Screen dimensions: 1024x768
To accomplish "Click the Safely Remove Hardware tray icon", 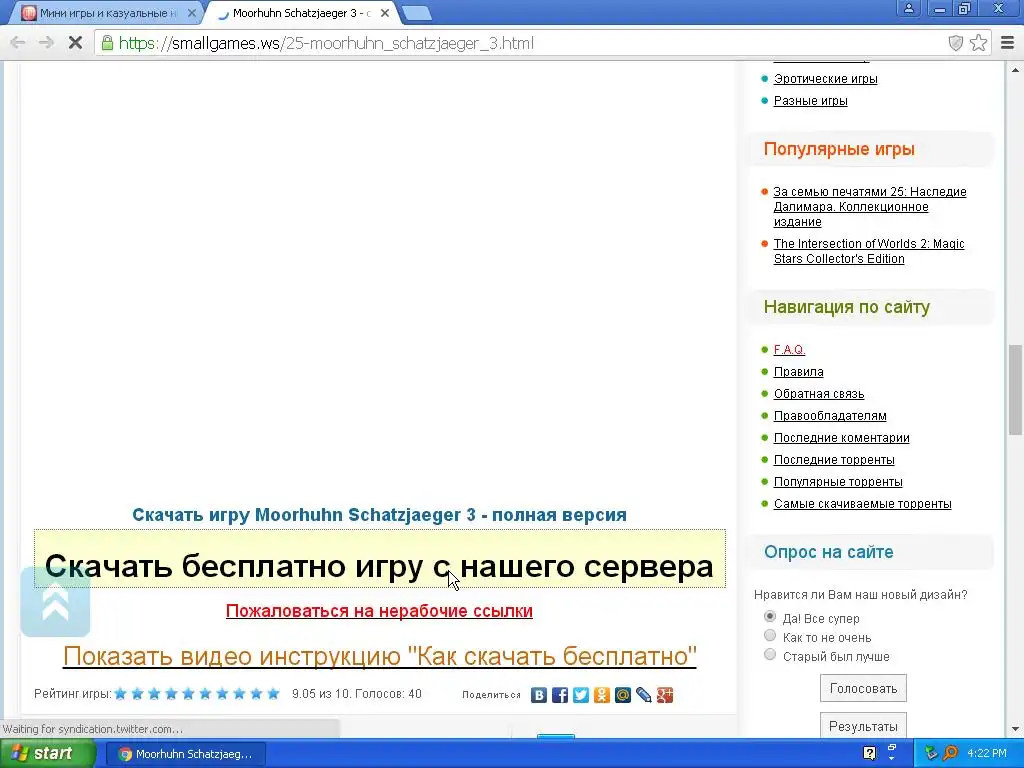I will tap(931, 753).
